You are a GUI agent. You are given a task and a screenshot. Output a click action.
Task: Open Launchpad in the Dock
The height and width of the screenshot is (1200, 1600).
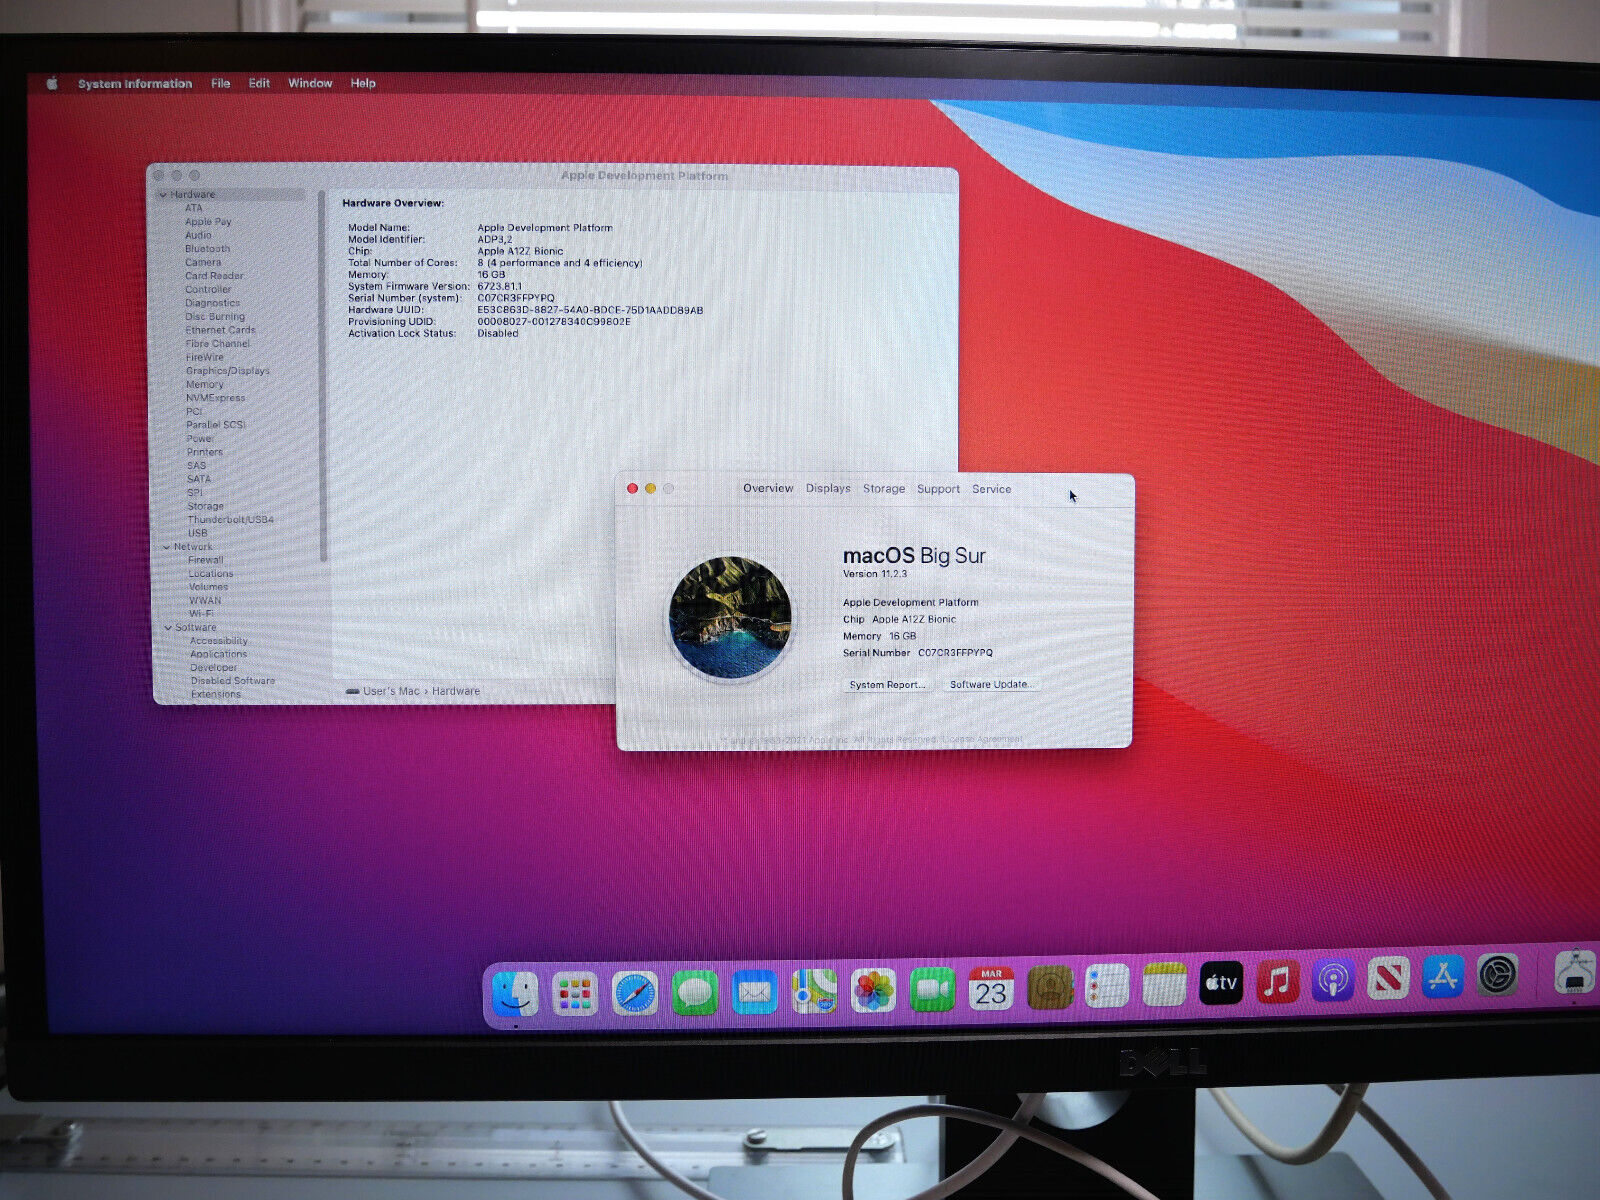575,995
